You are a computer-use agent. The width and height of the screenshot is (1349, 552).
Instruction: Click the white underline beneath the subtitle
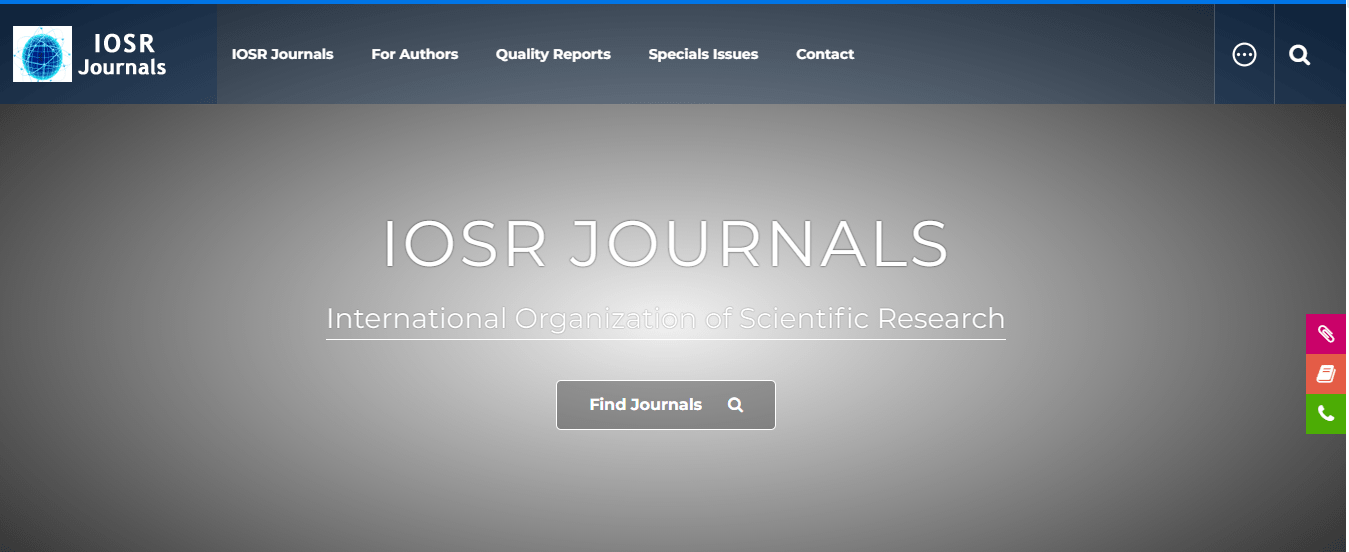point(665,339)
